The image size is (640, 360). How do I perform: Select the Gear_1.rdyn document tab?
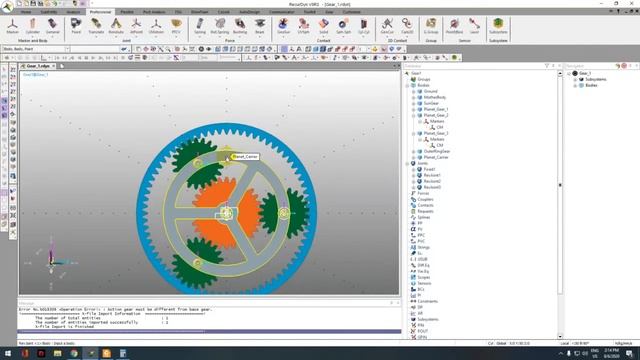[38, 66]
